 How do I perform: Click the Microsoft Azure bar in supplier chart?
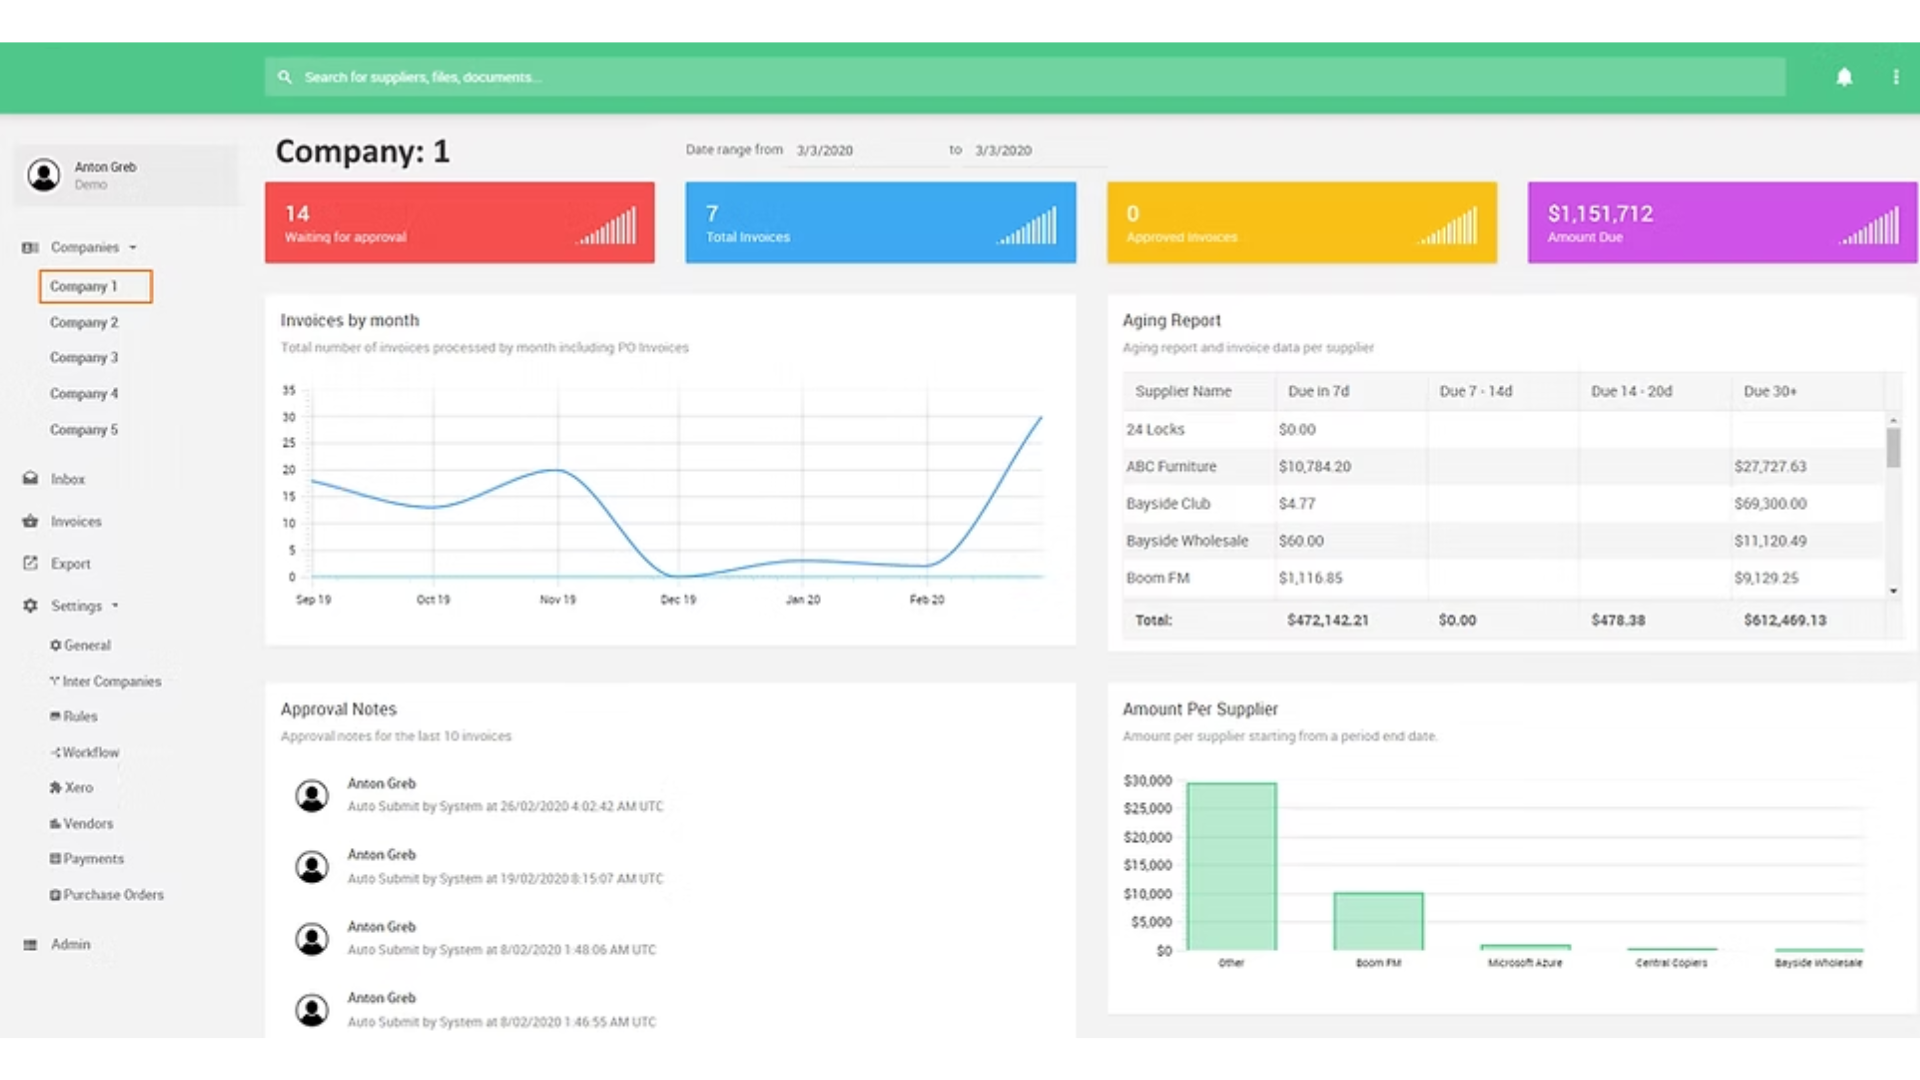tap(1525, 947)
